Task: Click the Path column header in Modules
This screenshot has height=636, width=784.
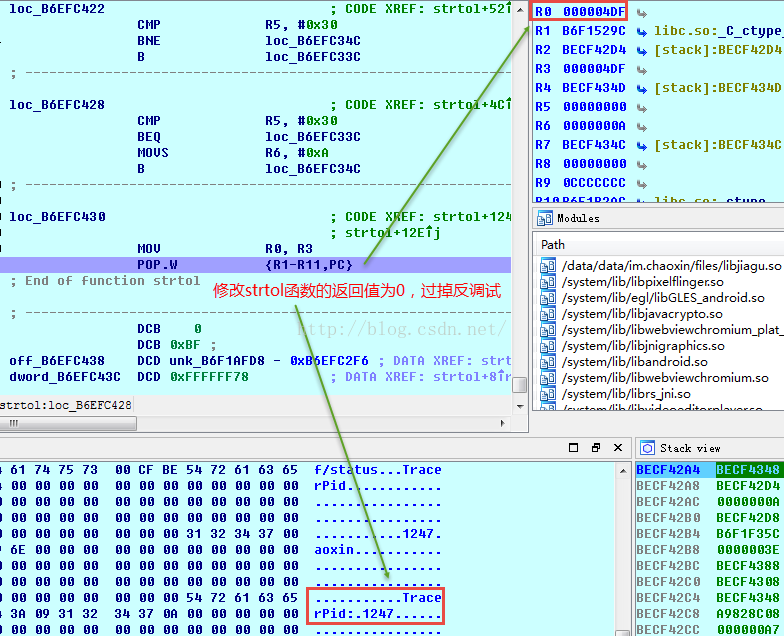Action: point(552,245)
